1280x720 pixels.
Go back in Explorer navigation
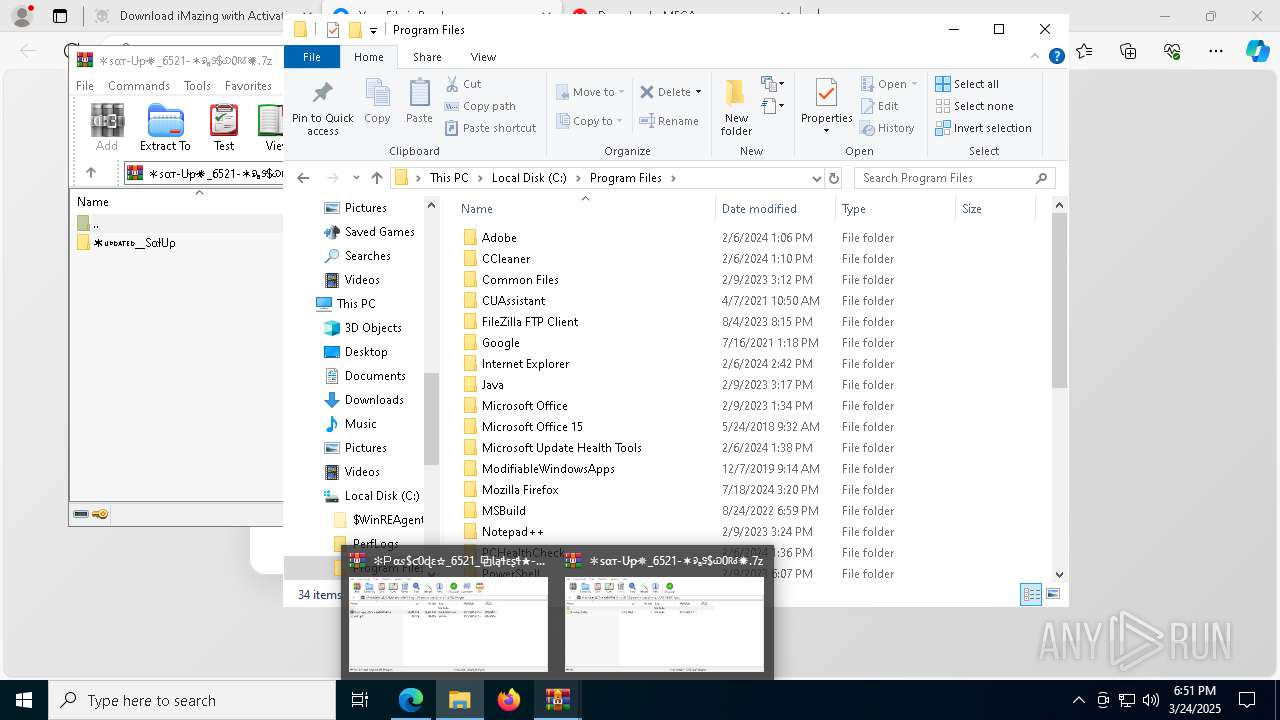point(303,178)
